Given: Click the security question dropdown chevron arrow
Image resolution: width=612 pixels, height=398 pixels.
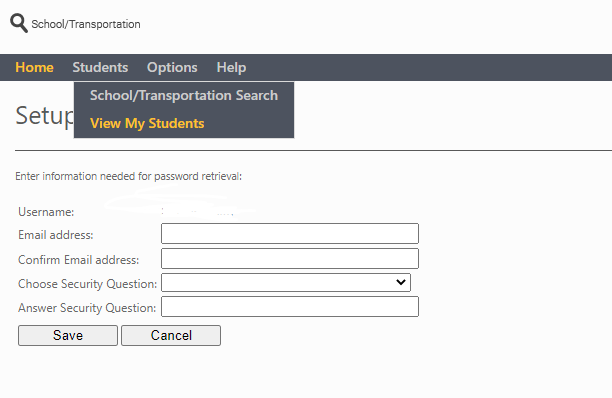Looking at the screenshot, I should (401, 282).
